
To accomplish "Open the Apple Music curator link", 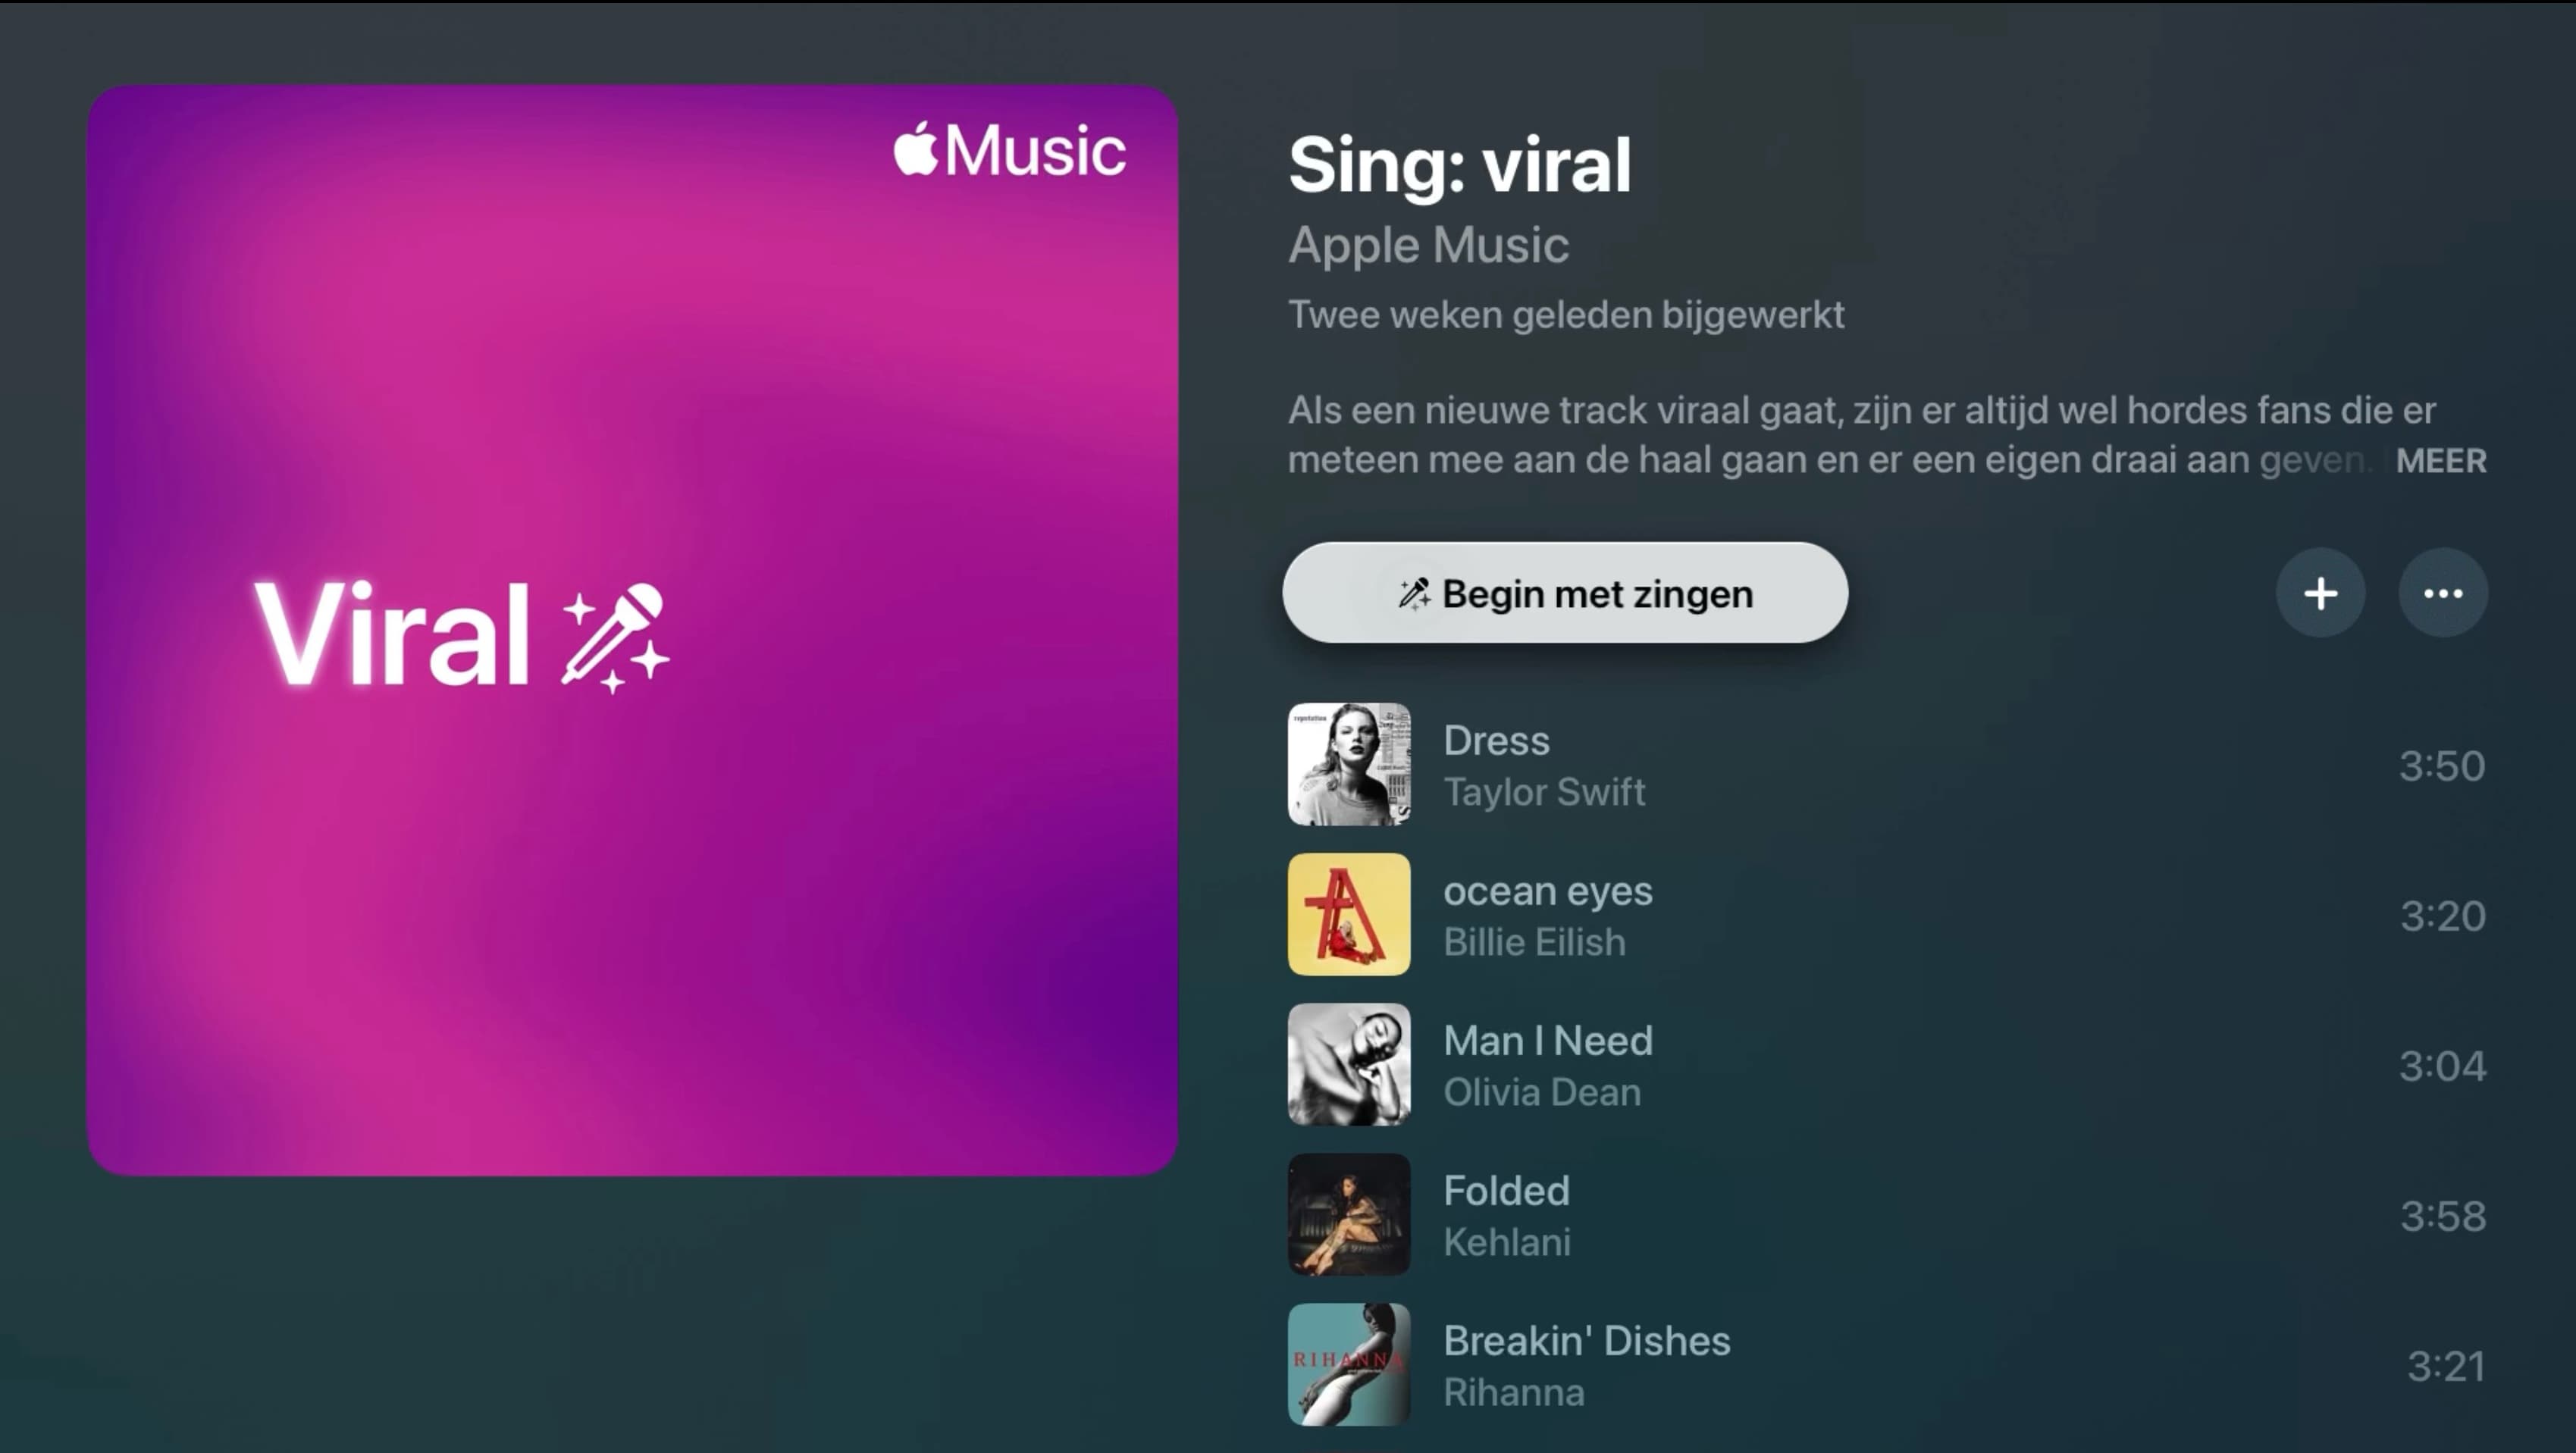I will point(1428,245).
